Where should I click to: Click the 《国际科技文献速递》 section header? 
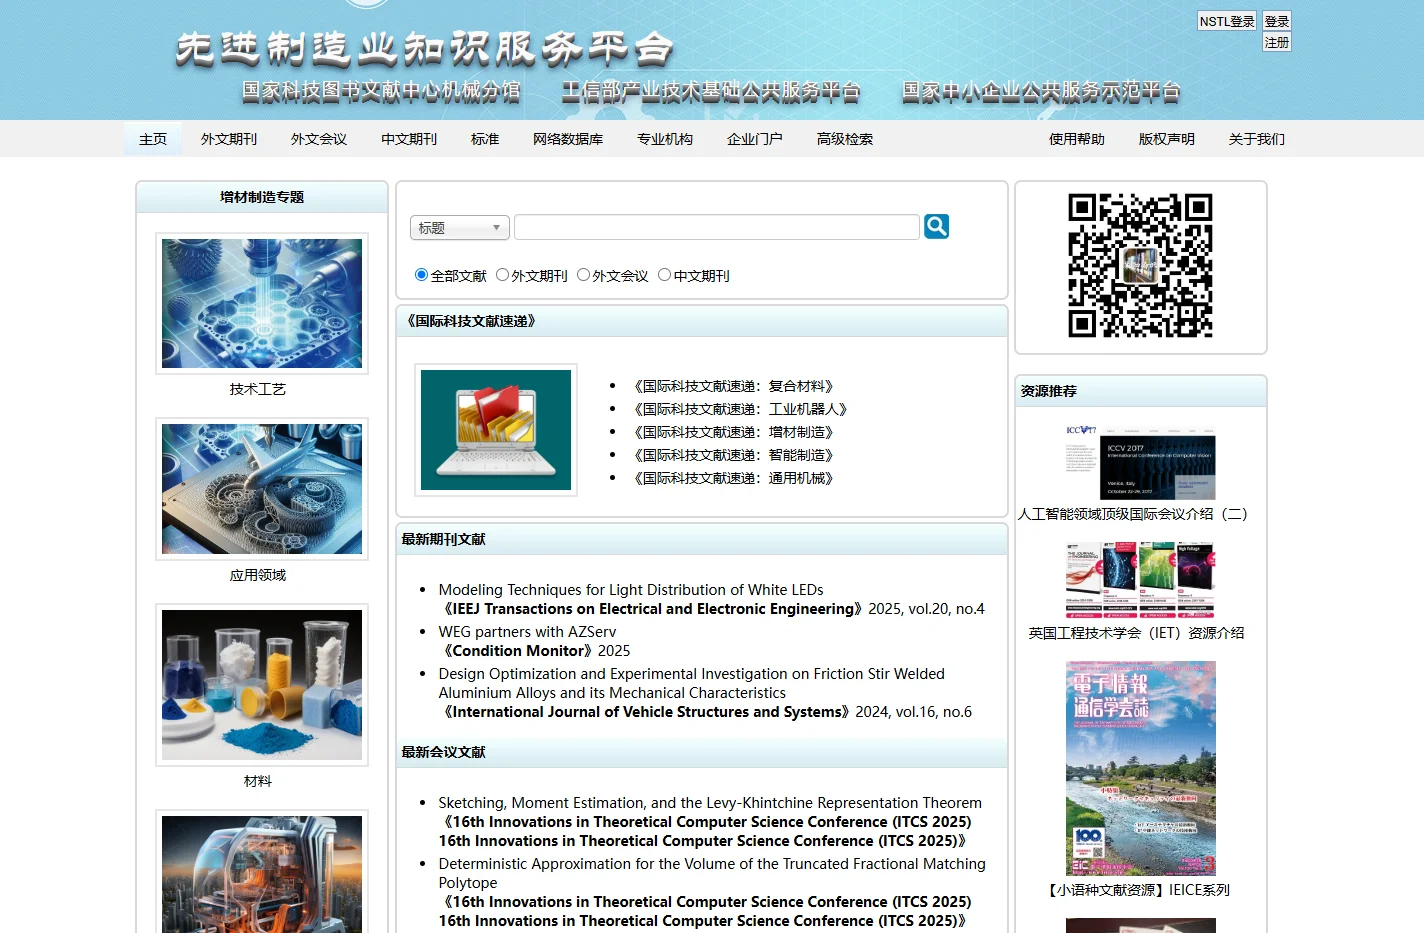point(702,321)
